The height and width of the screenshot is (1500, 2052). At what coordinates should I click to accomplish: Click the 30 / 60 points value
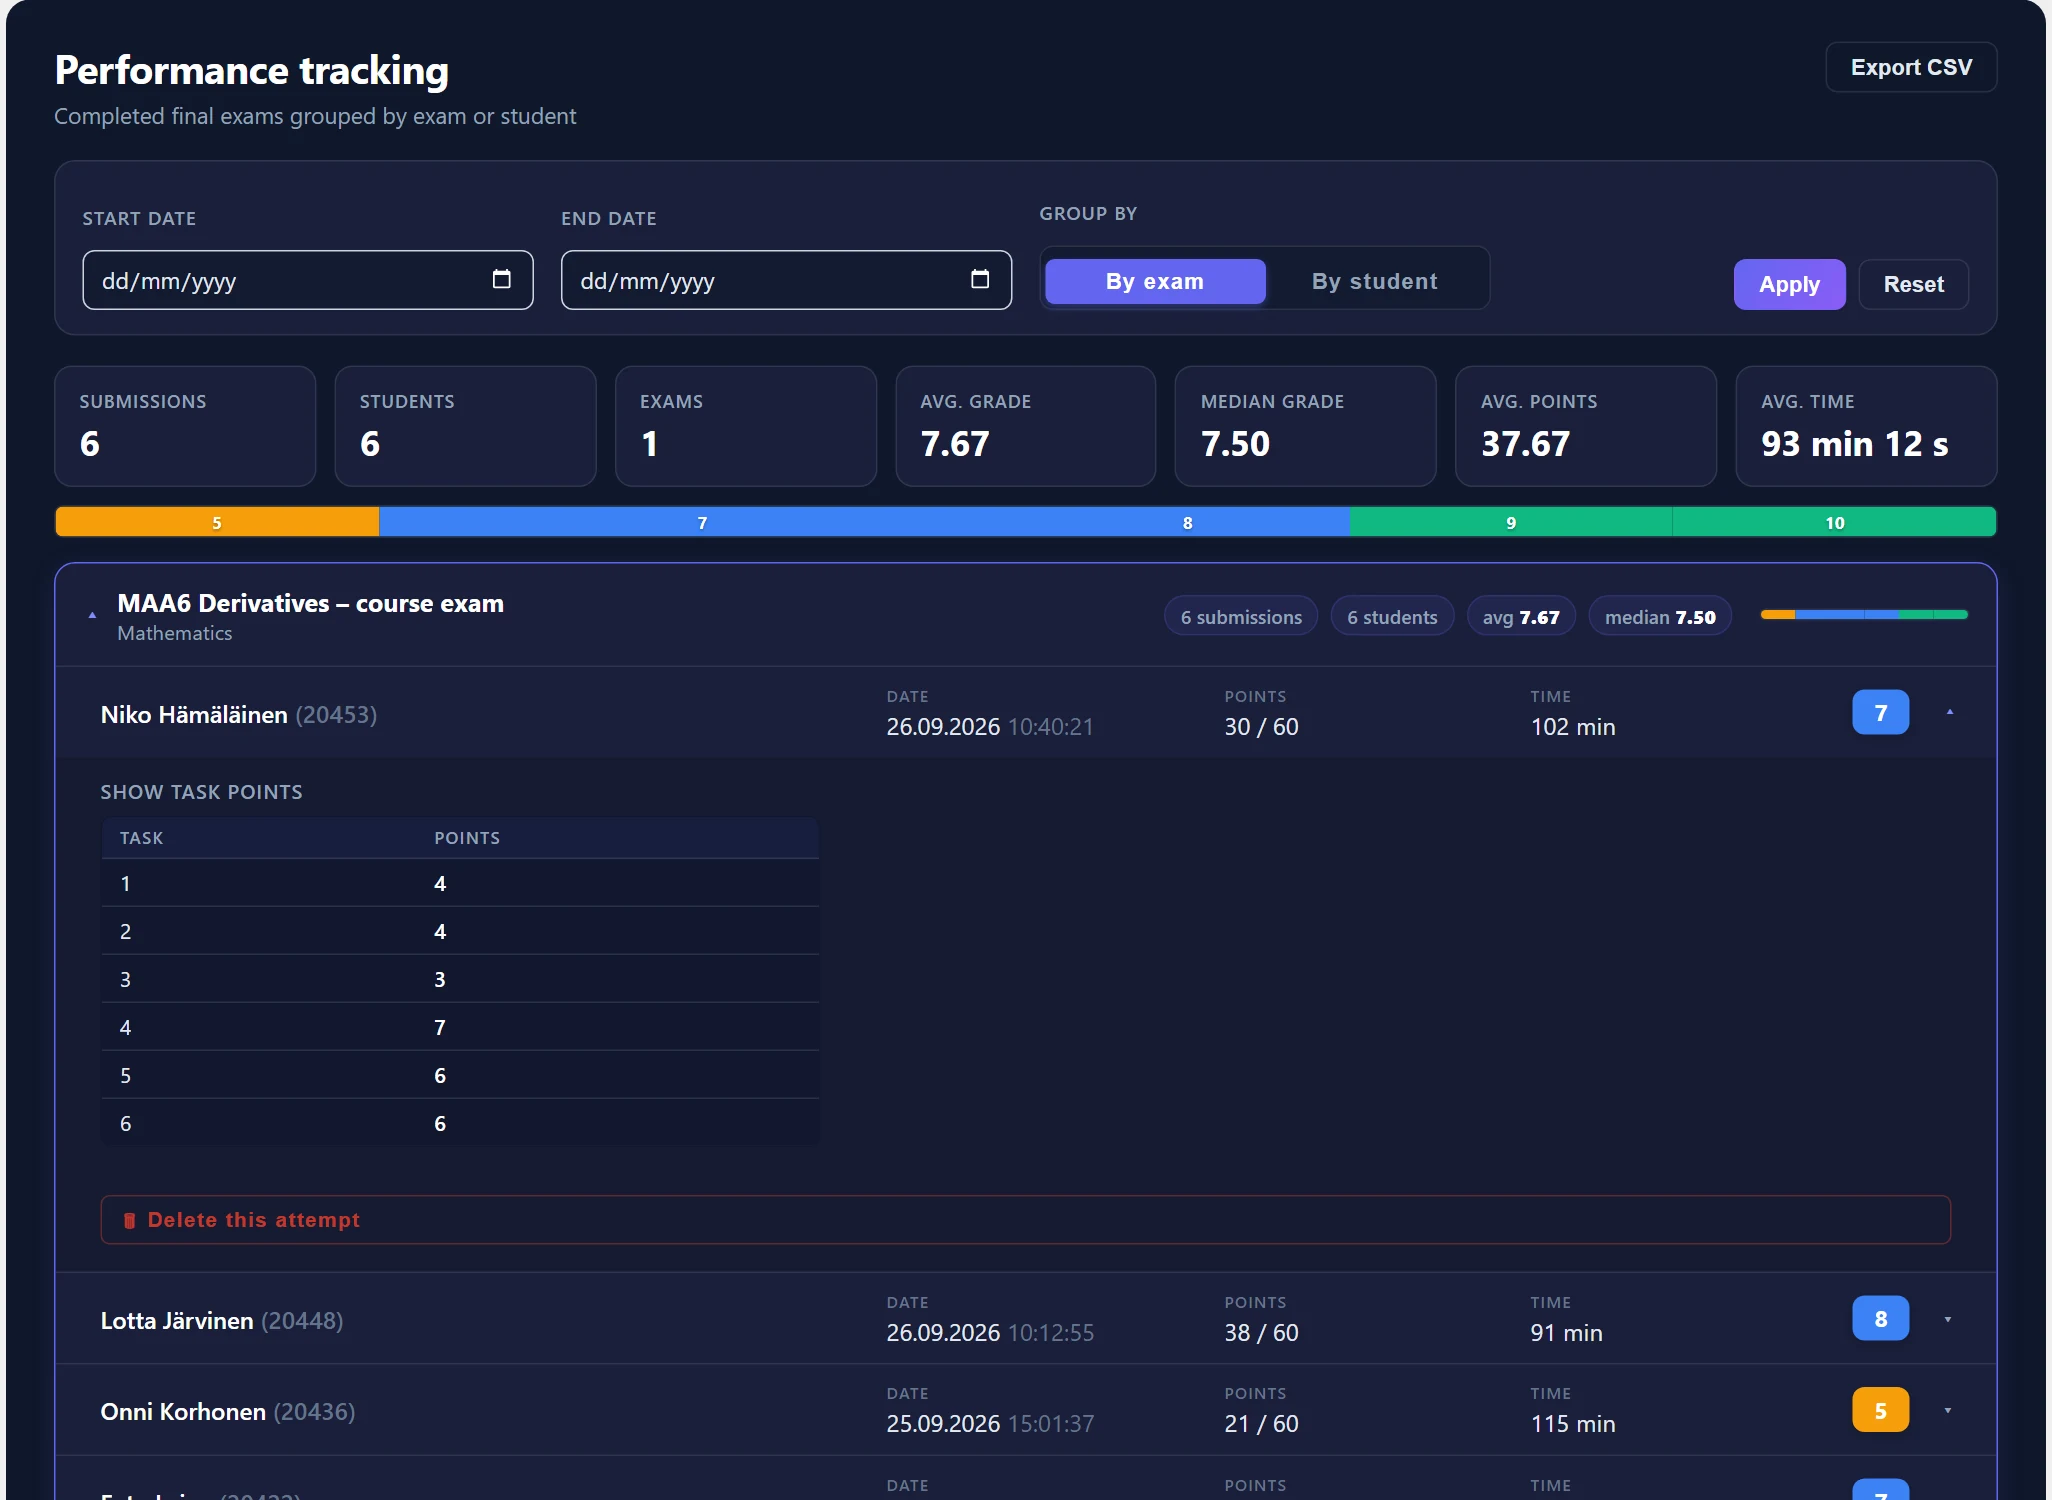(x=1261, y=727)
